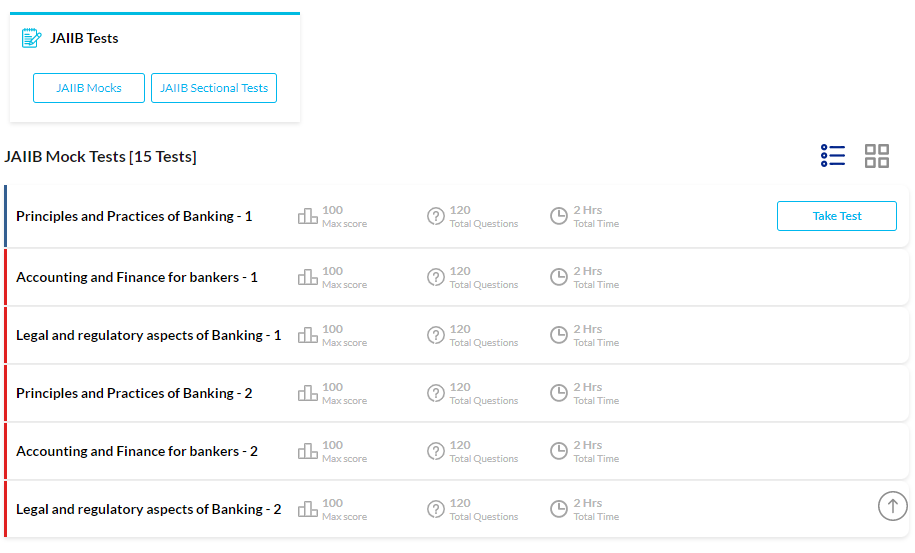Click question-mark icon for Principles of Banking - 1
915x553 pixels.
436,216
